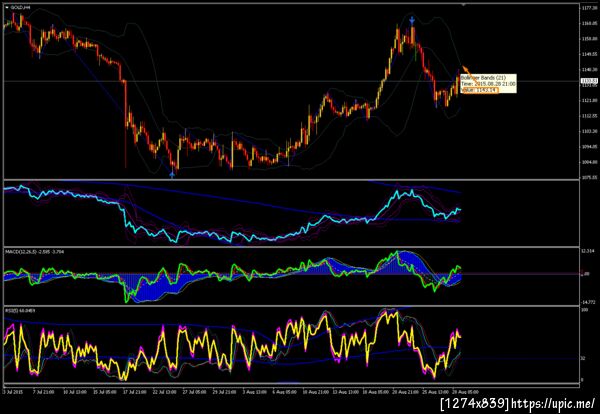Click tooltip line Time: 2015.08.28 21:00
The width and height of the screenshot is (600, 414).
488,84
